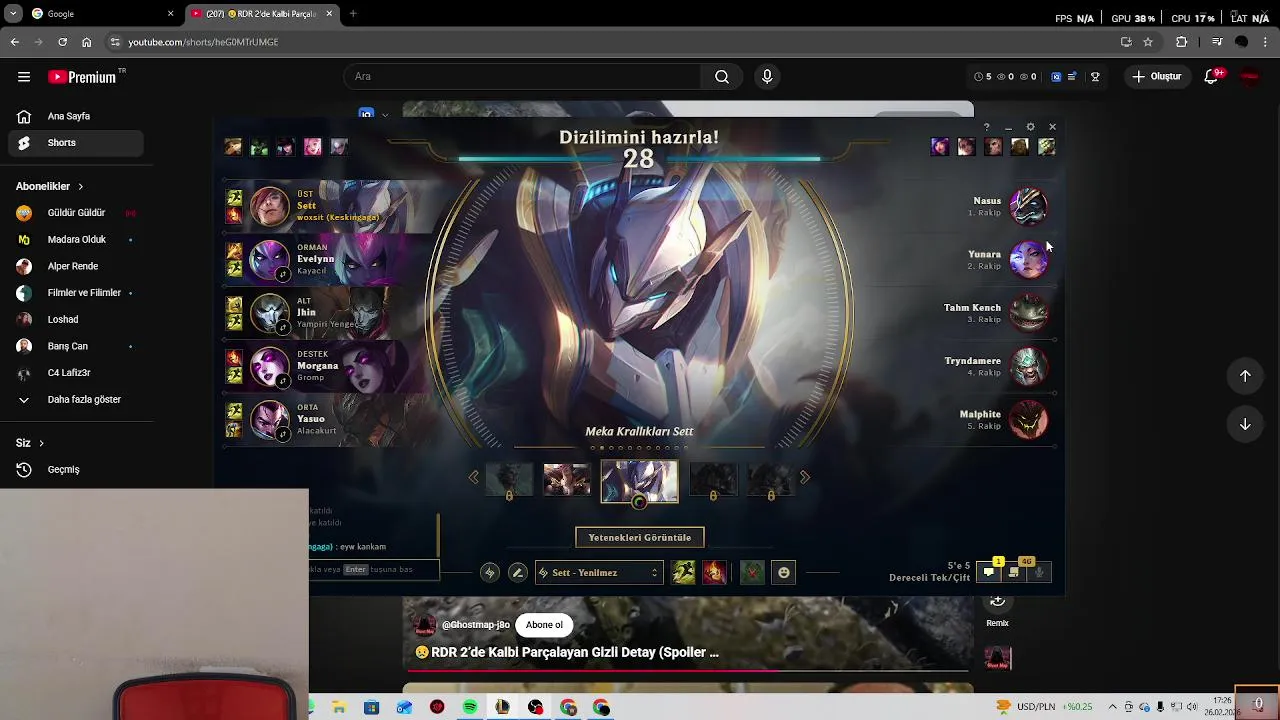Go to previous Short with up arrow

1245,376
